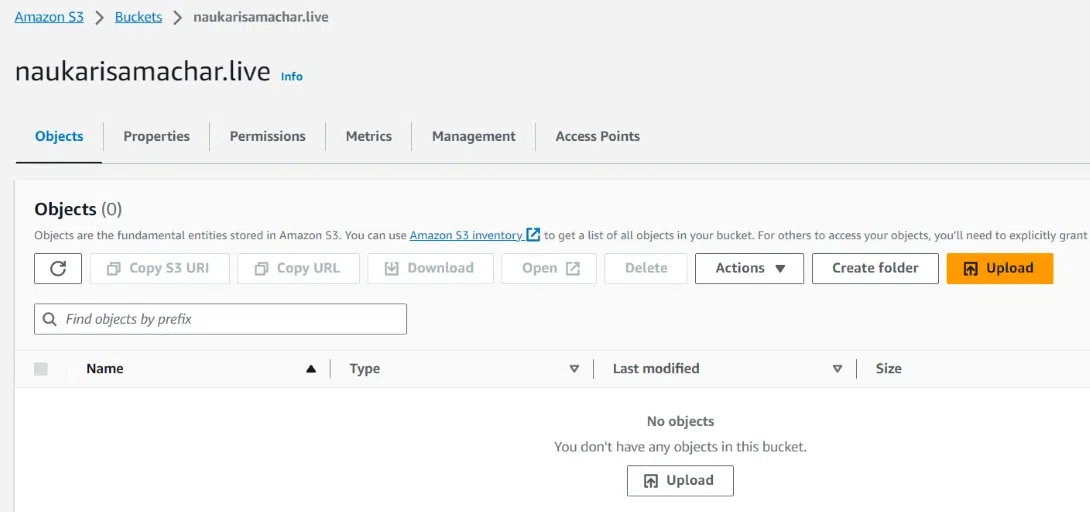Go to Buckets in the breadcrumb

point(138,17)
